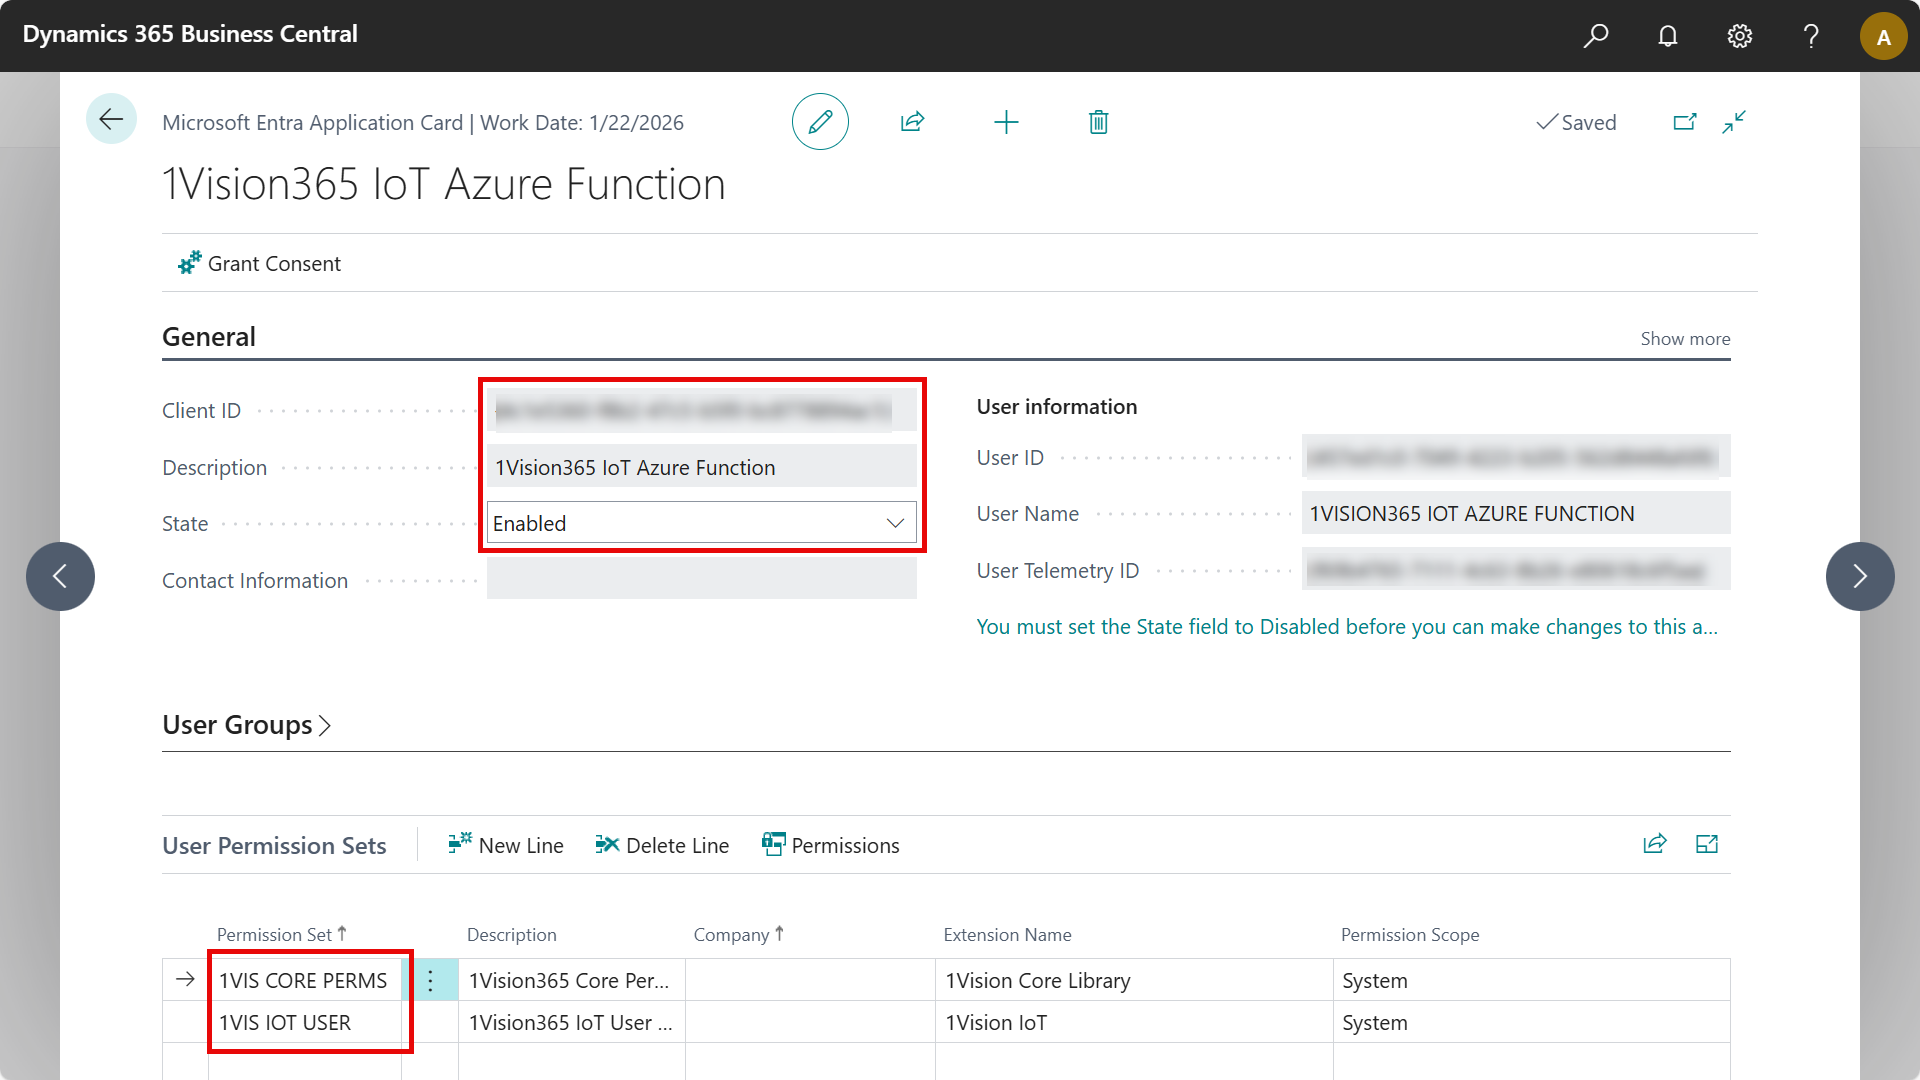The width and height of the screenshot is (1920, 1080).
Task: Click Delete Line in User Permission Sets
Action: pos(662,845)
